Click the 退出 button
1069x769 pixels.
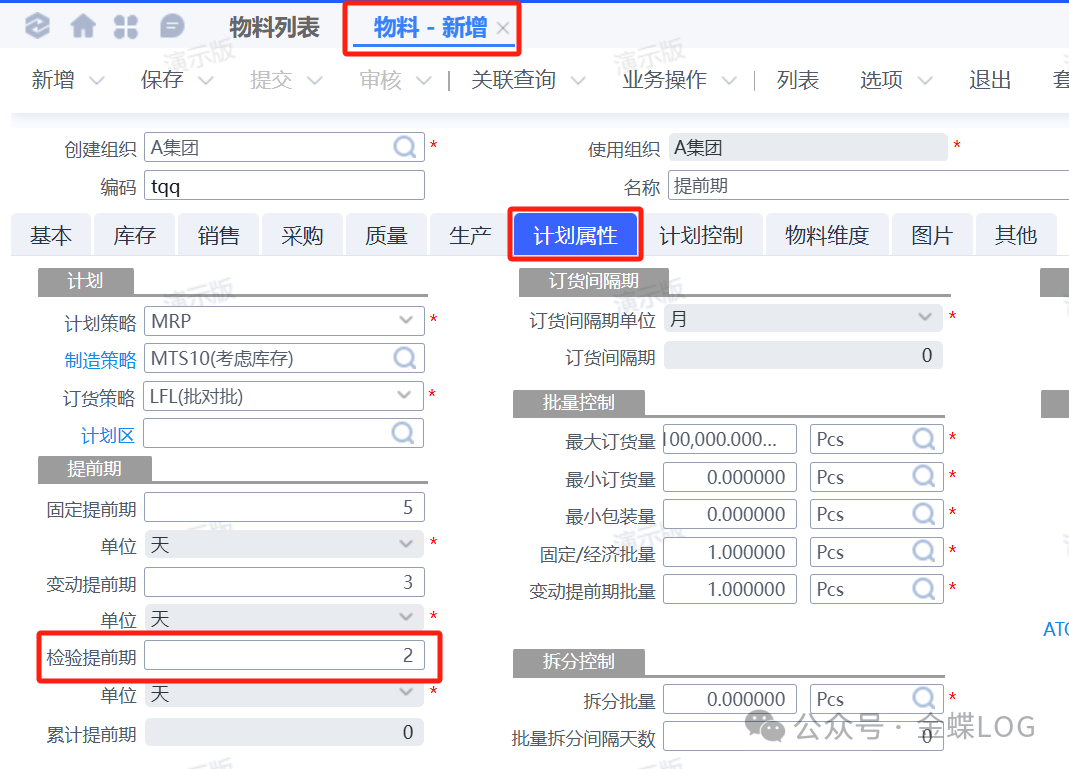tap(990, 80)
